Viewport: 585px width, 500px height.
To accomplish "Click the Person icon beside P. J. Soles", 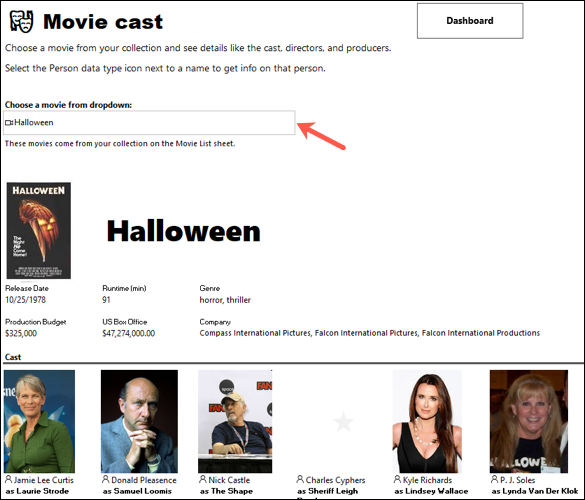I will tap(495, 479).
